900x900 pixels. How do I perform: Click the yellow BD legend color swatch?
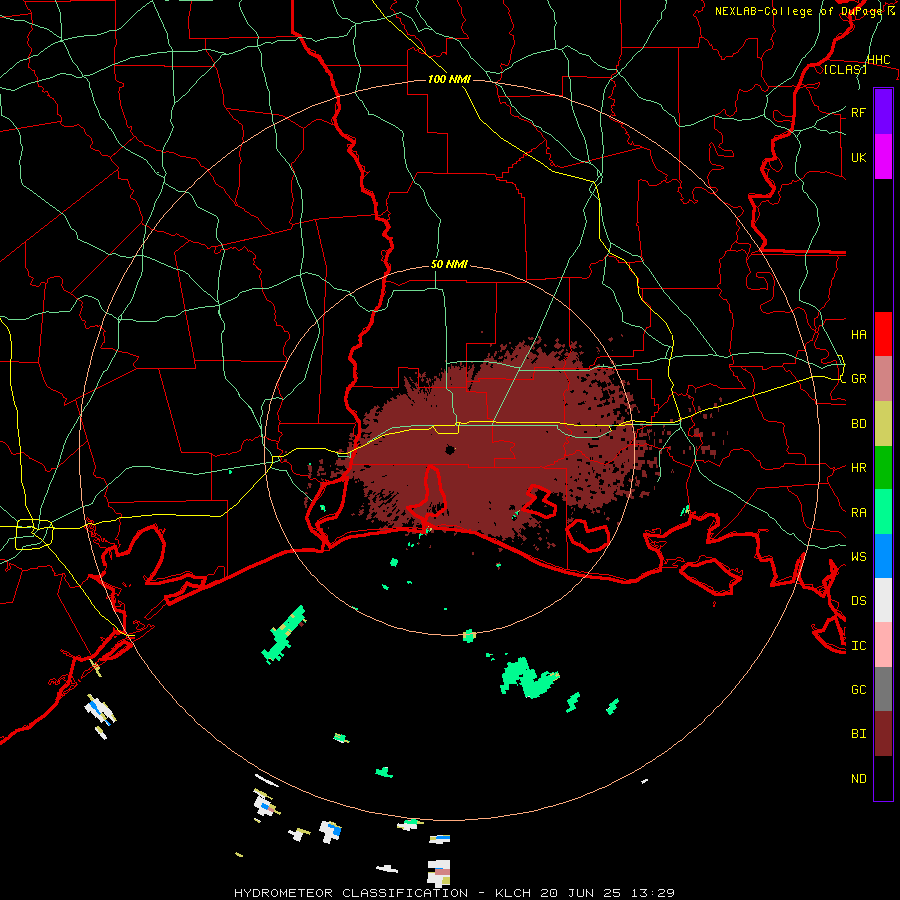883,423
